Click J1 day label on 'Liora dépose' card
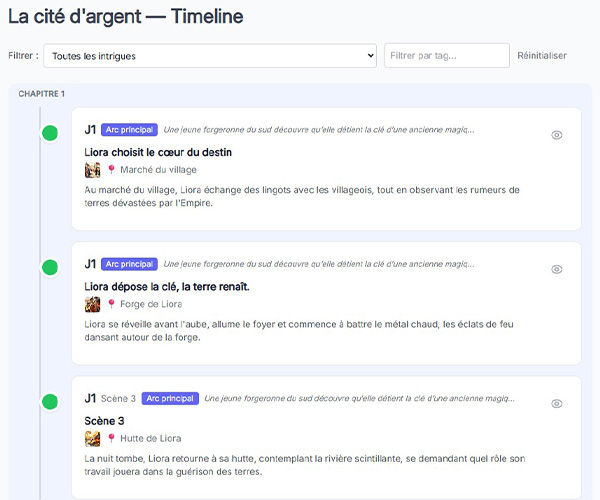Image resolution: width=600 pixels, height=500 pixels. (90, 264)
